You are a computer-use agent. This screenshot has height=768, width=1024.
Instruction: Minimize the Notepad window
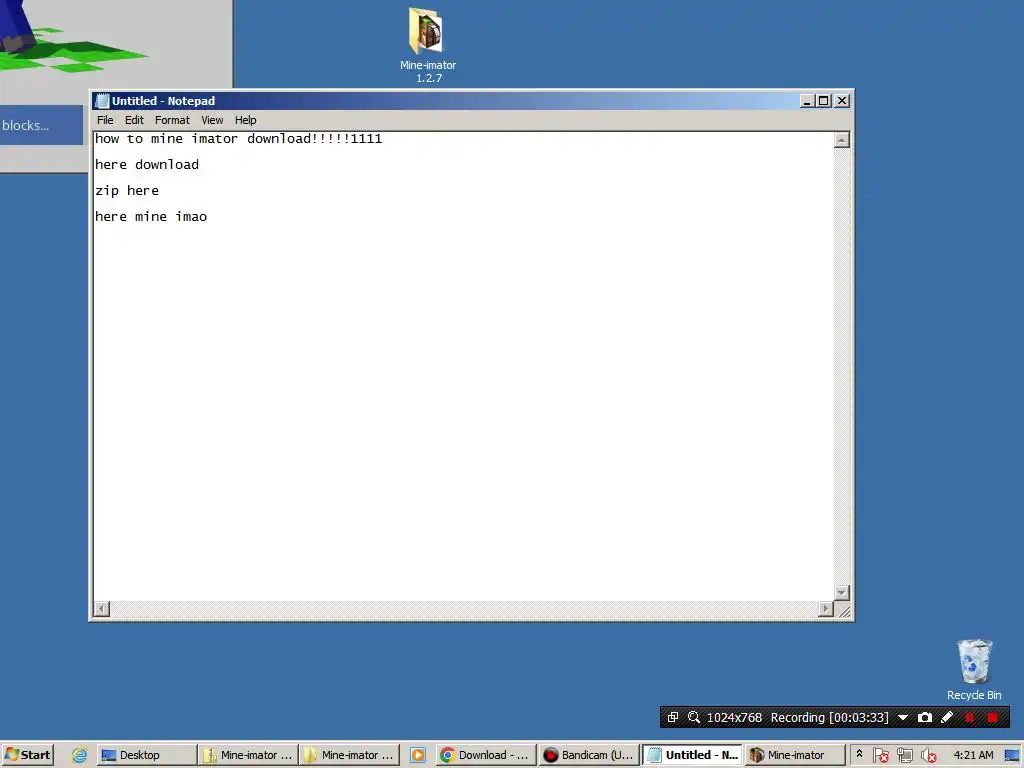pos(807,101)
